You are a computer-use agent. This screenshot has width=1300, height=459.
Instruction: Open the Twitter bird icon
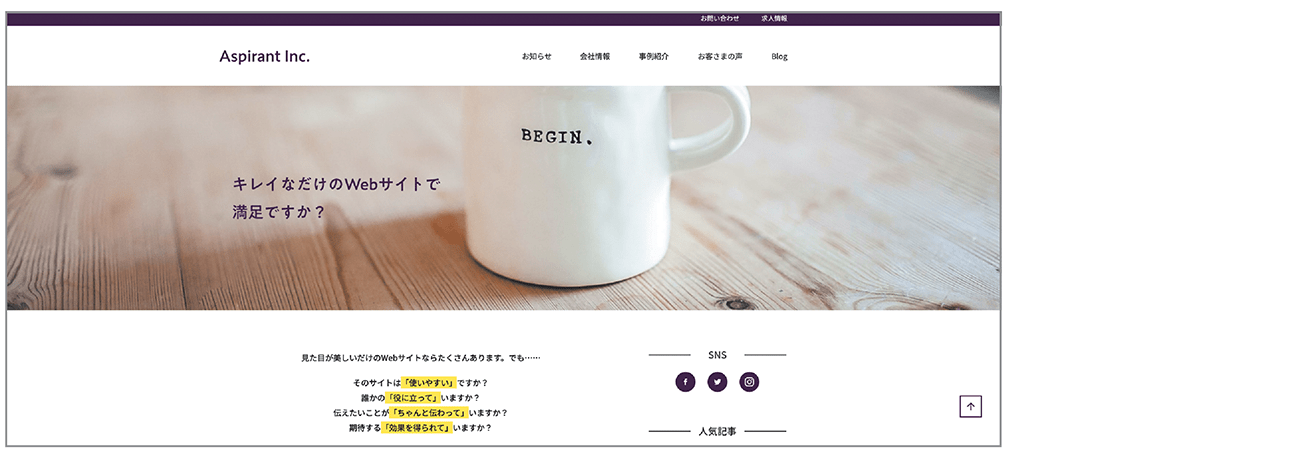click(x=717, y=382)
